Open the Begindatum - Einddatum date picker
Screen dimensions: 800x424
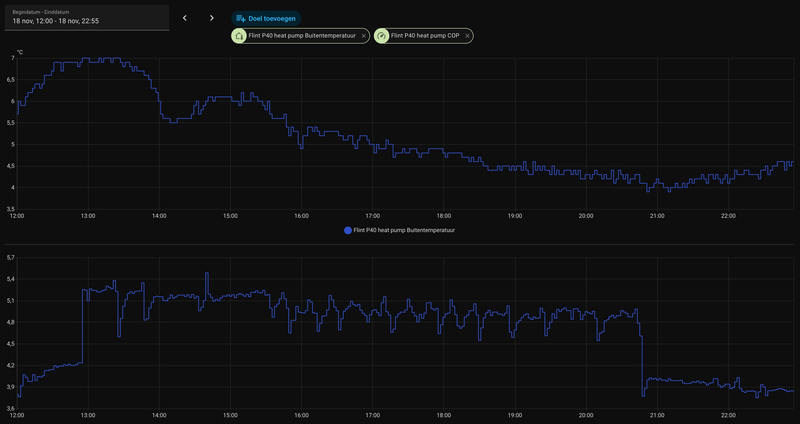85,16
